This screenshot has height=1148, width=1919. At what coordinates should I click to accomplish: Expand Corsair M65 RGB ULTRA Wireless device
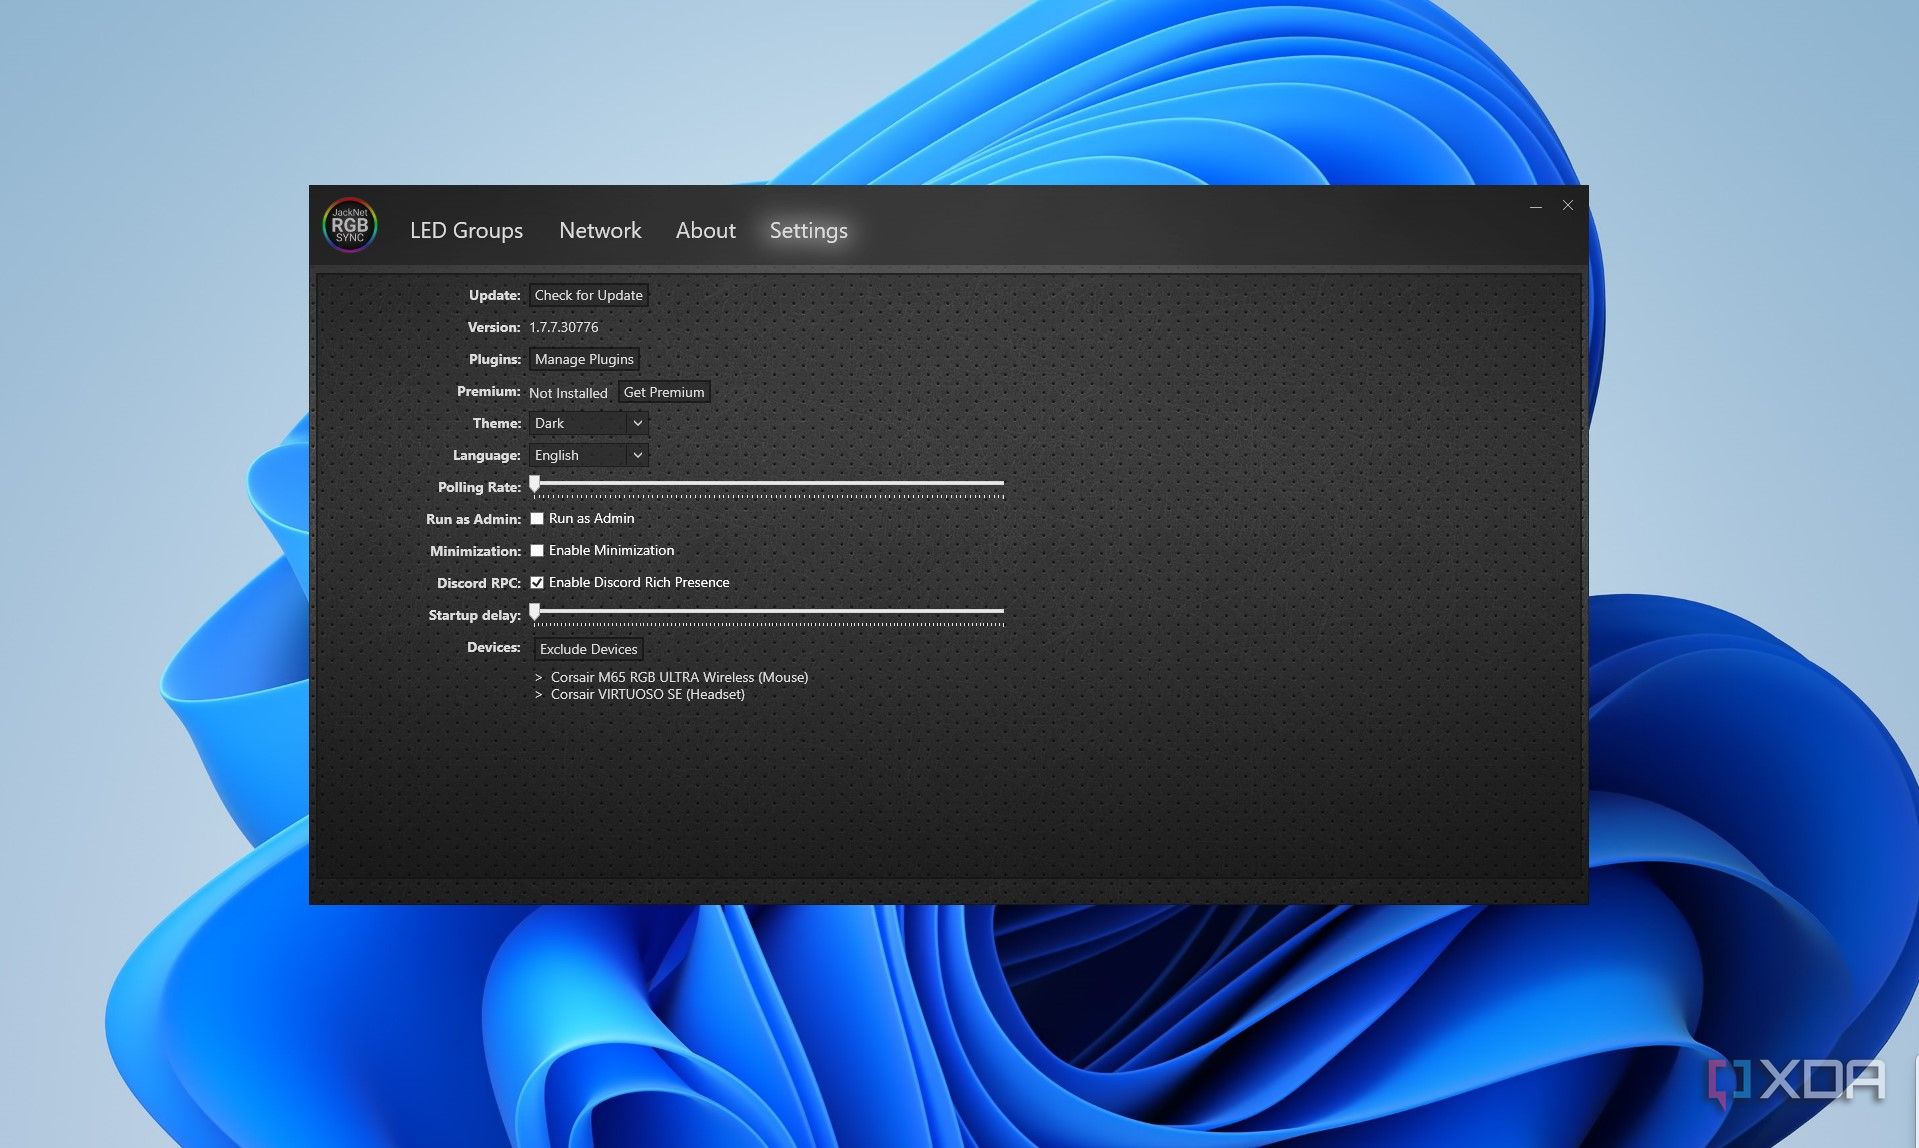pos(538,678)
